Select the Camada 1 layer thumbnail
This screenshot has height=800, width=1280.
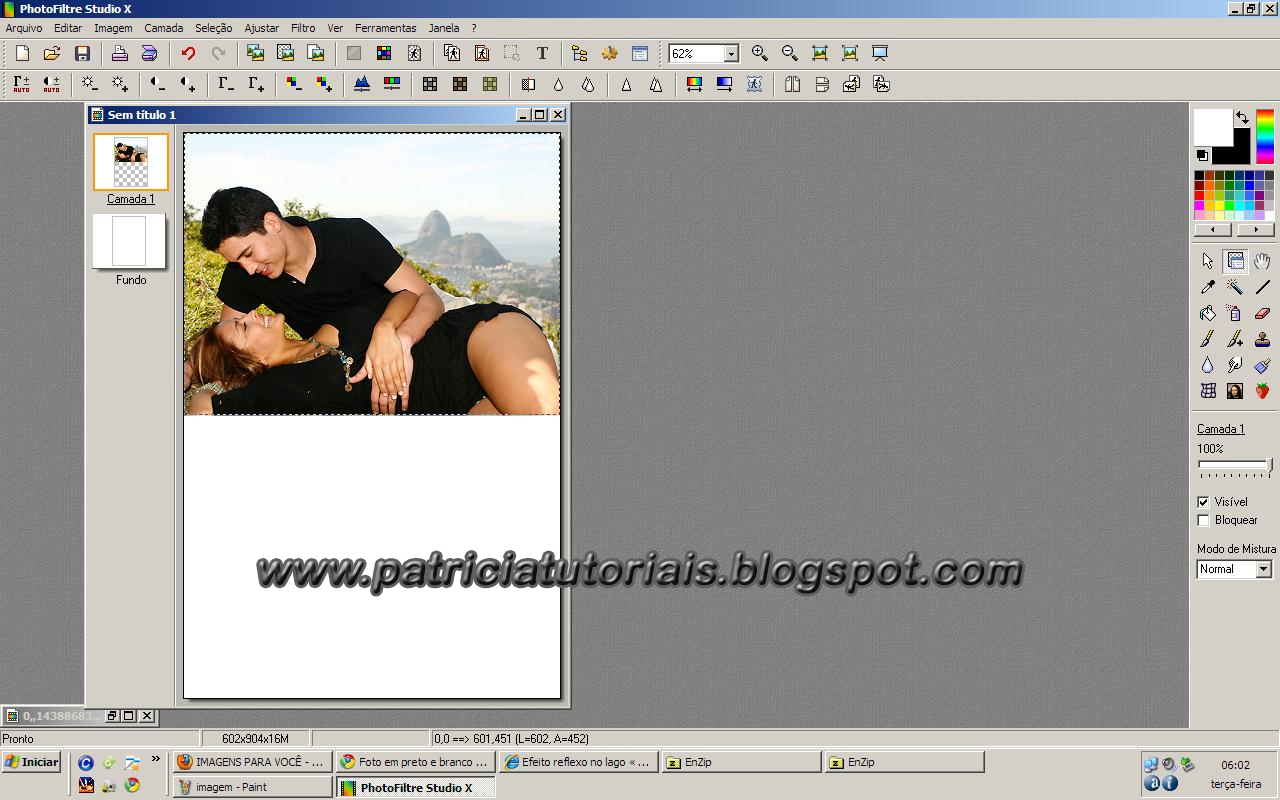(x=131, y=162)
